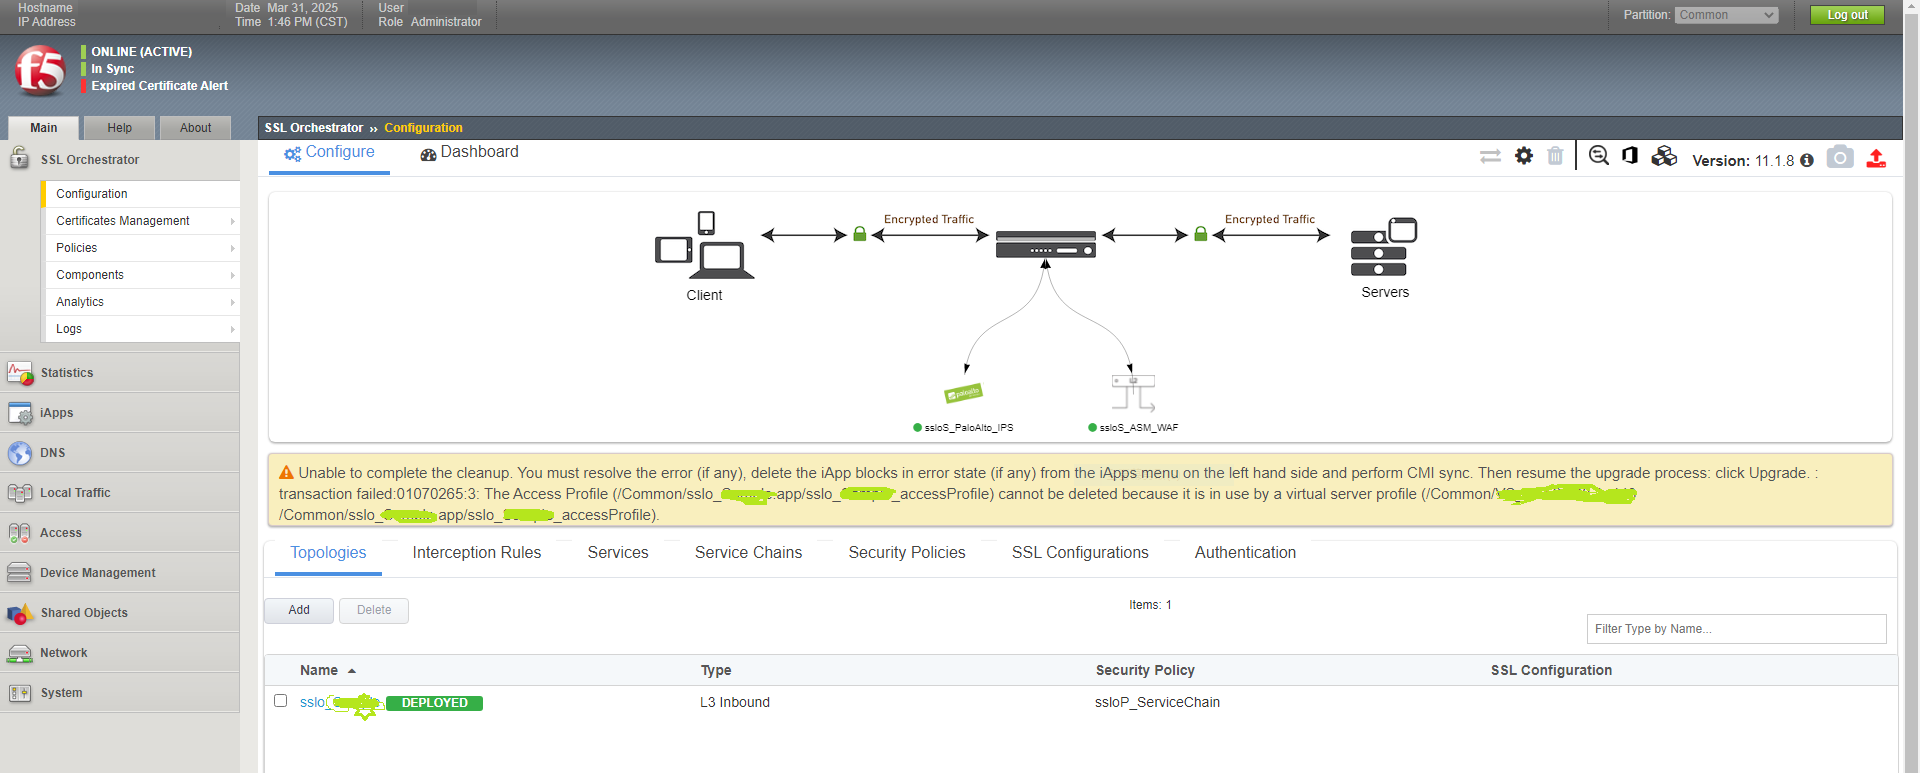Open the Interception Rules tab

477,553
